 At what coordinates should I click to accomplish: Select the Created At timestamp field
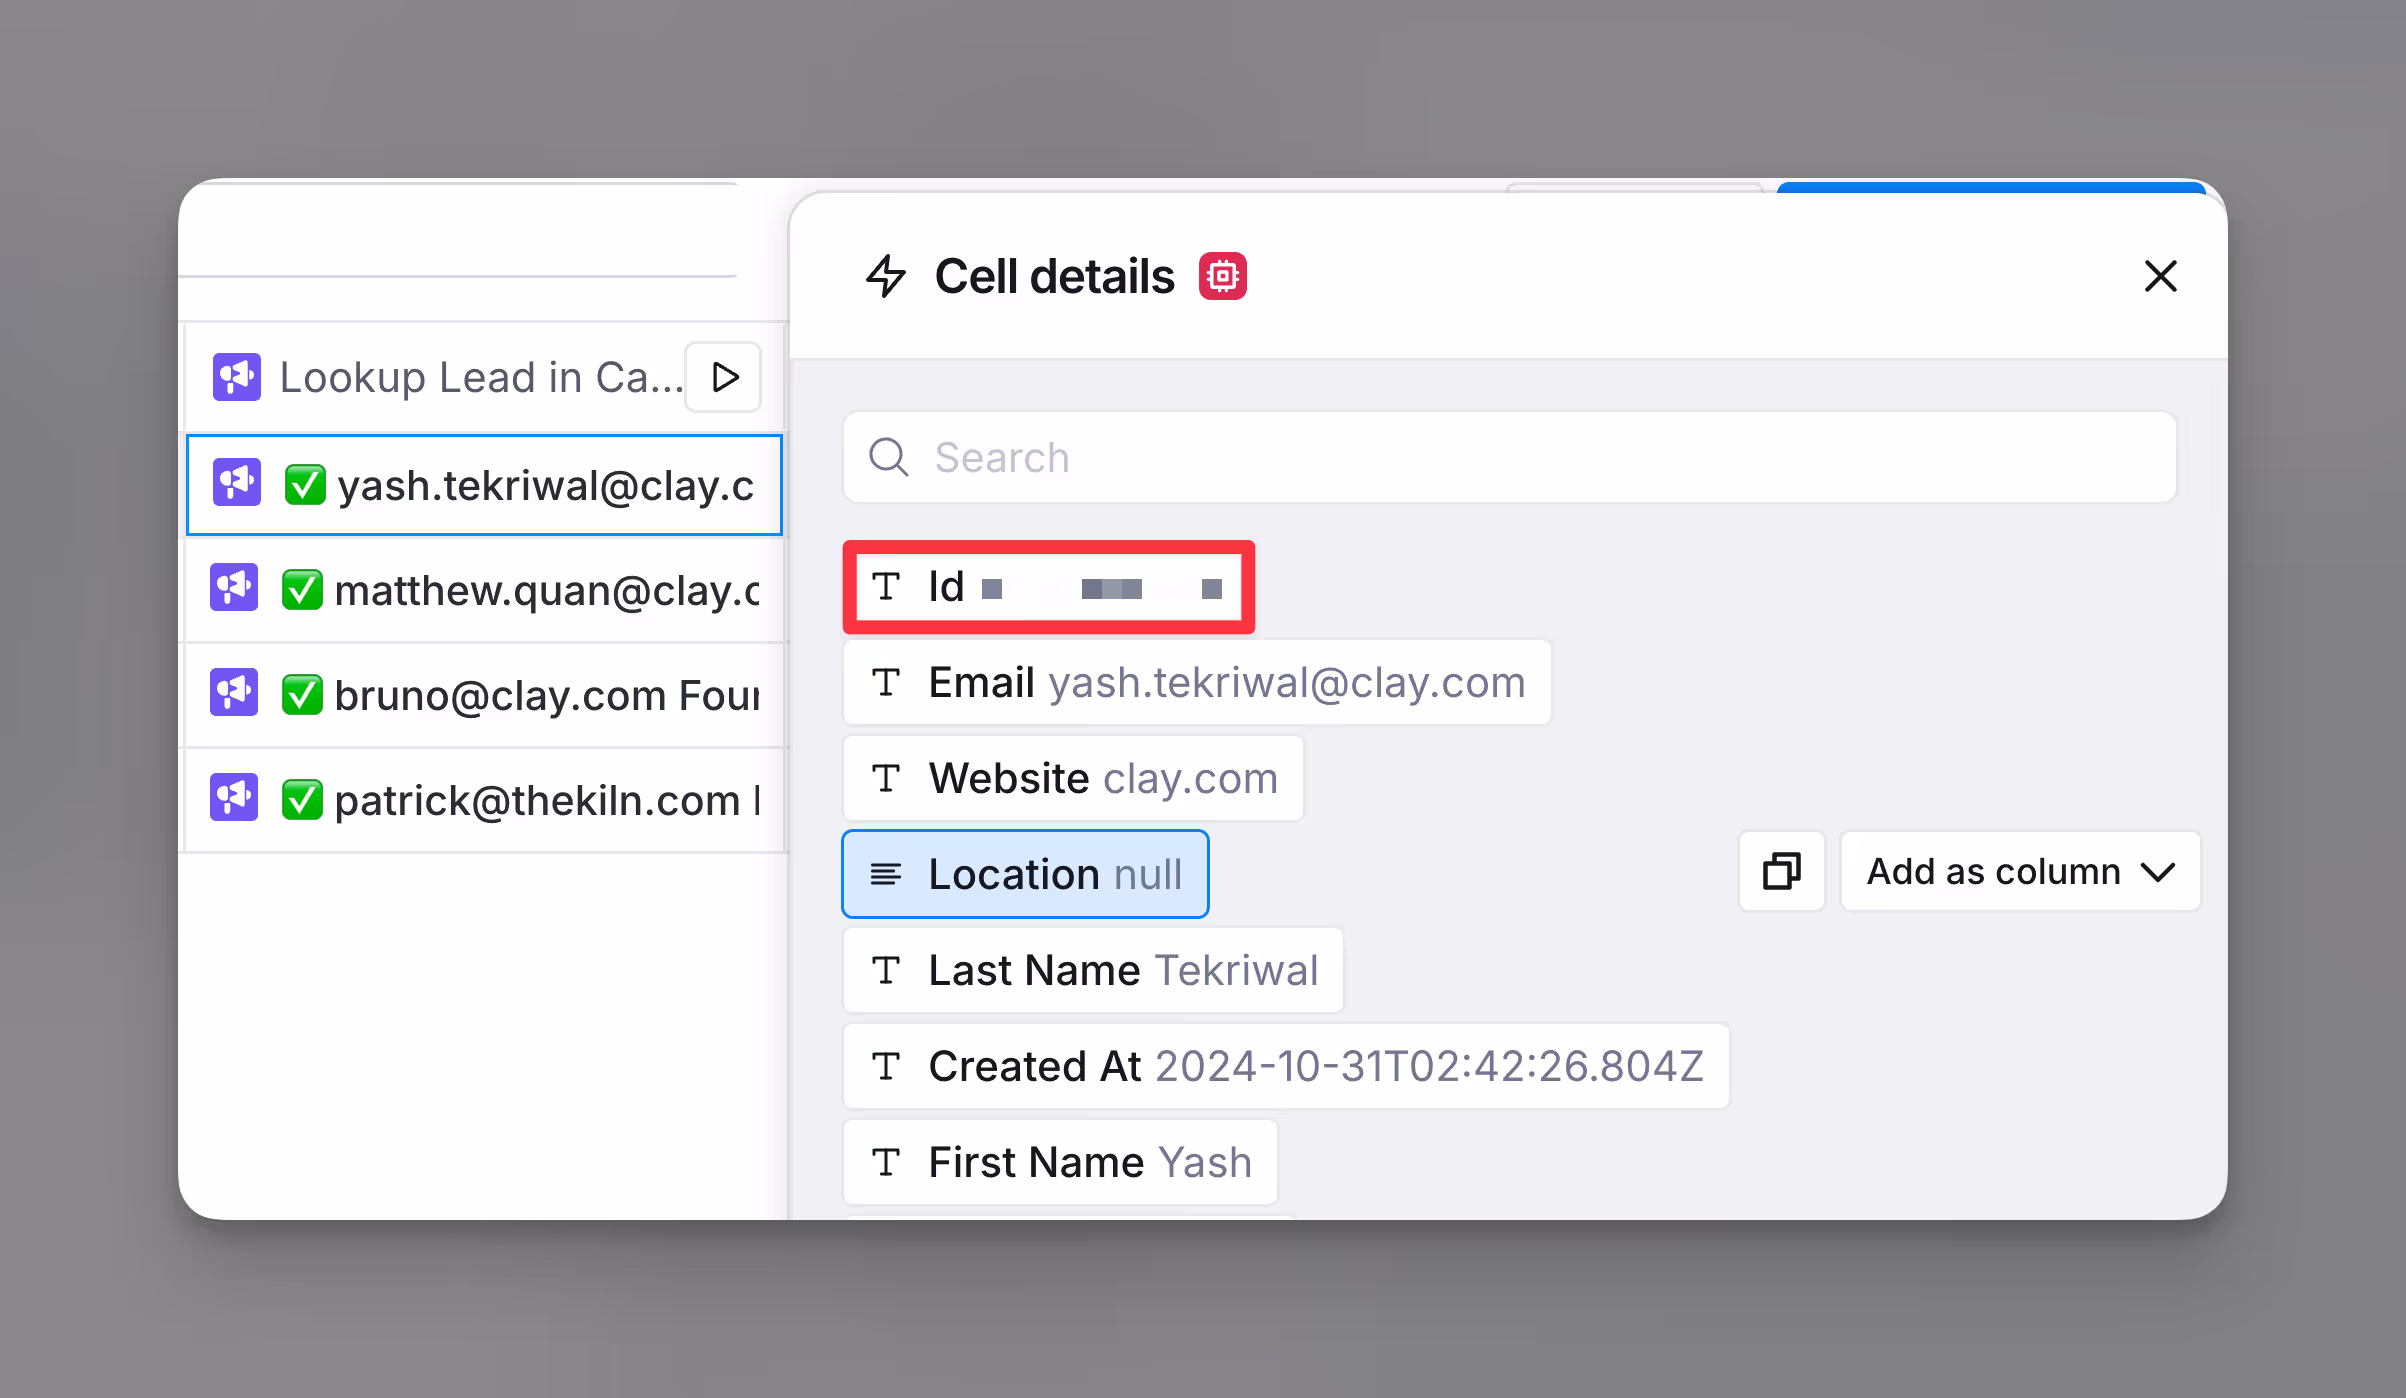[1285, 1066]
